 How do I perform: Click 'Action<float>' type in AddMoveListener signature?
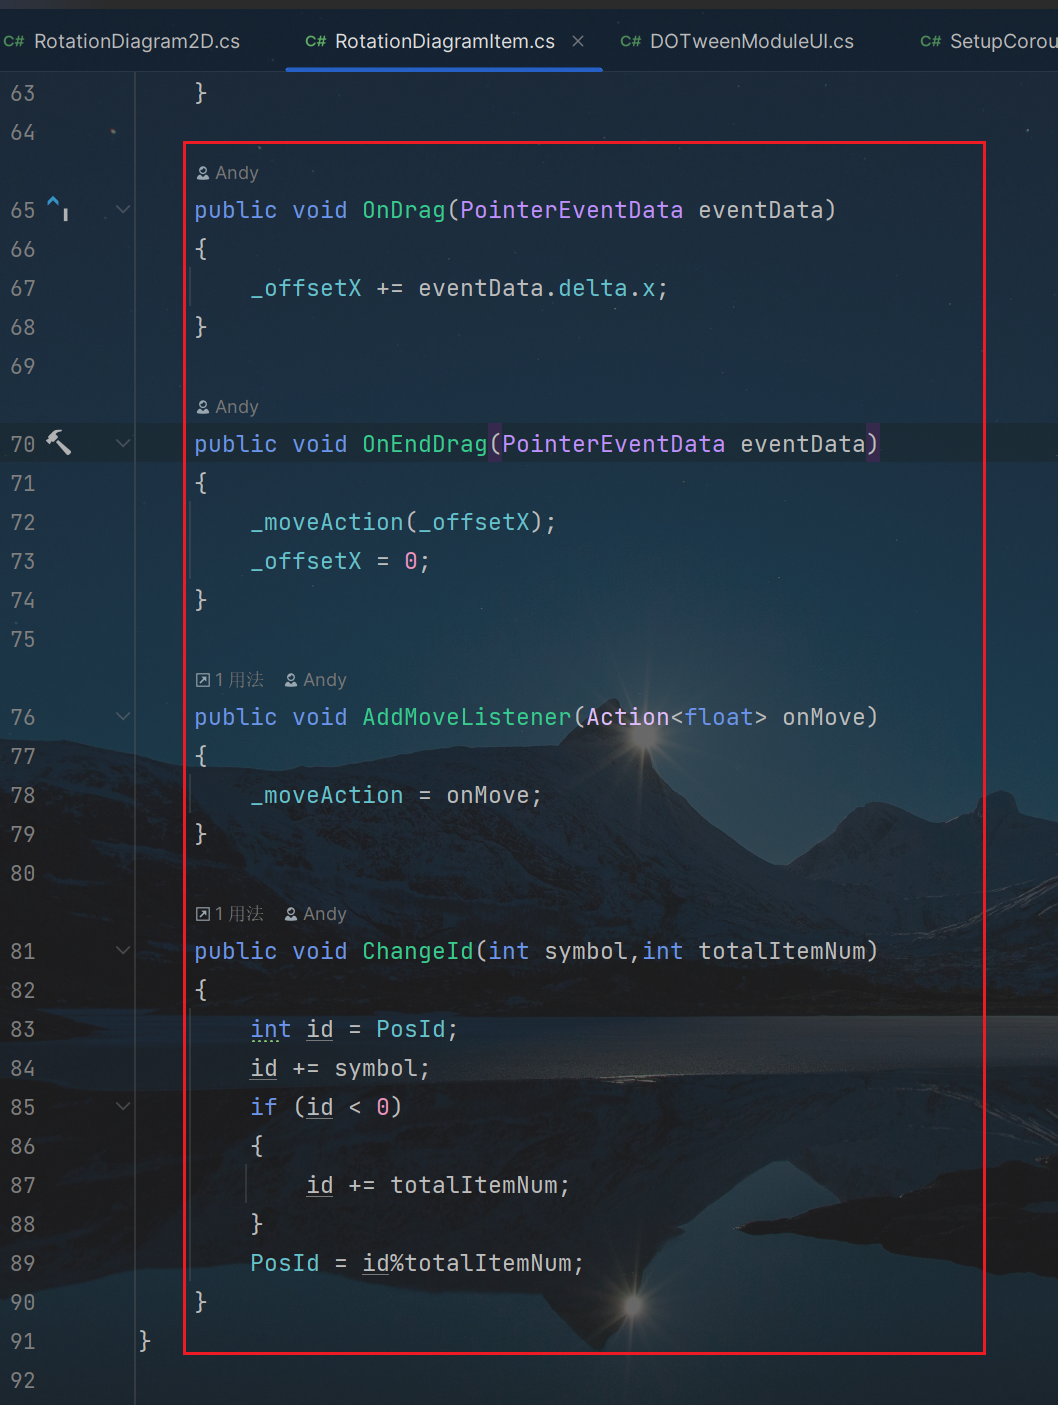[x=677, y=717]
